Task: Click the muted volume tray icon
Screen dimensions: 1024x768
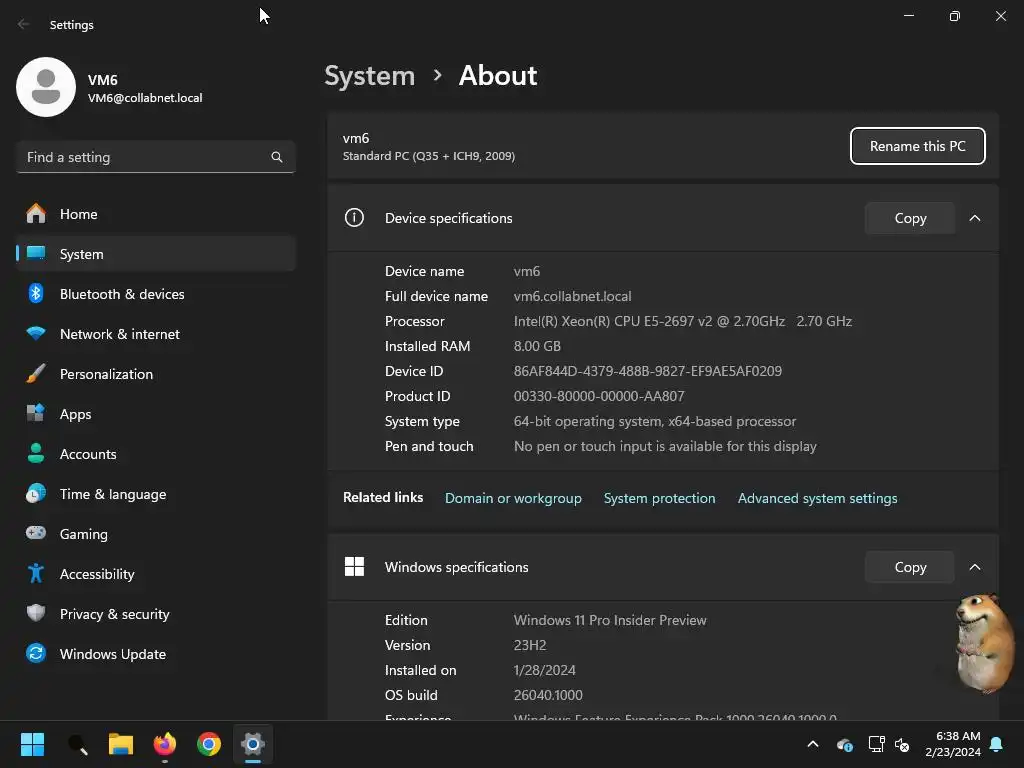Action: click(902, 744)
